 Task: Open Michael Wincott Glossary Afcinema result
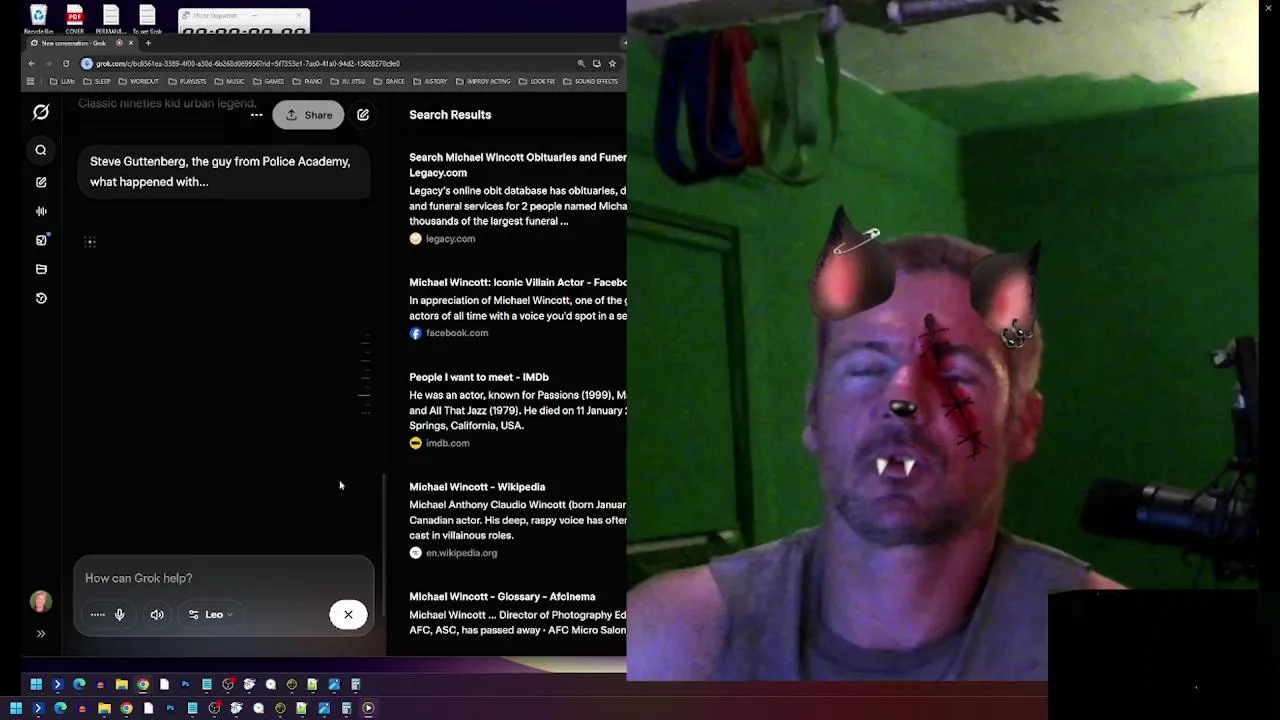tap(502, 597)
